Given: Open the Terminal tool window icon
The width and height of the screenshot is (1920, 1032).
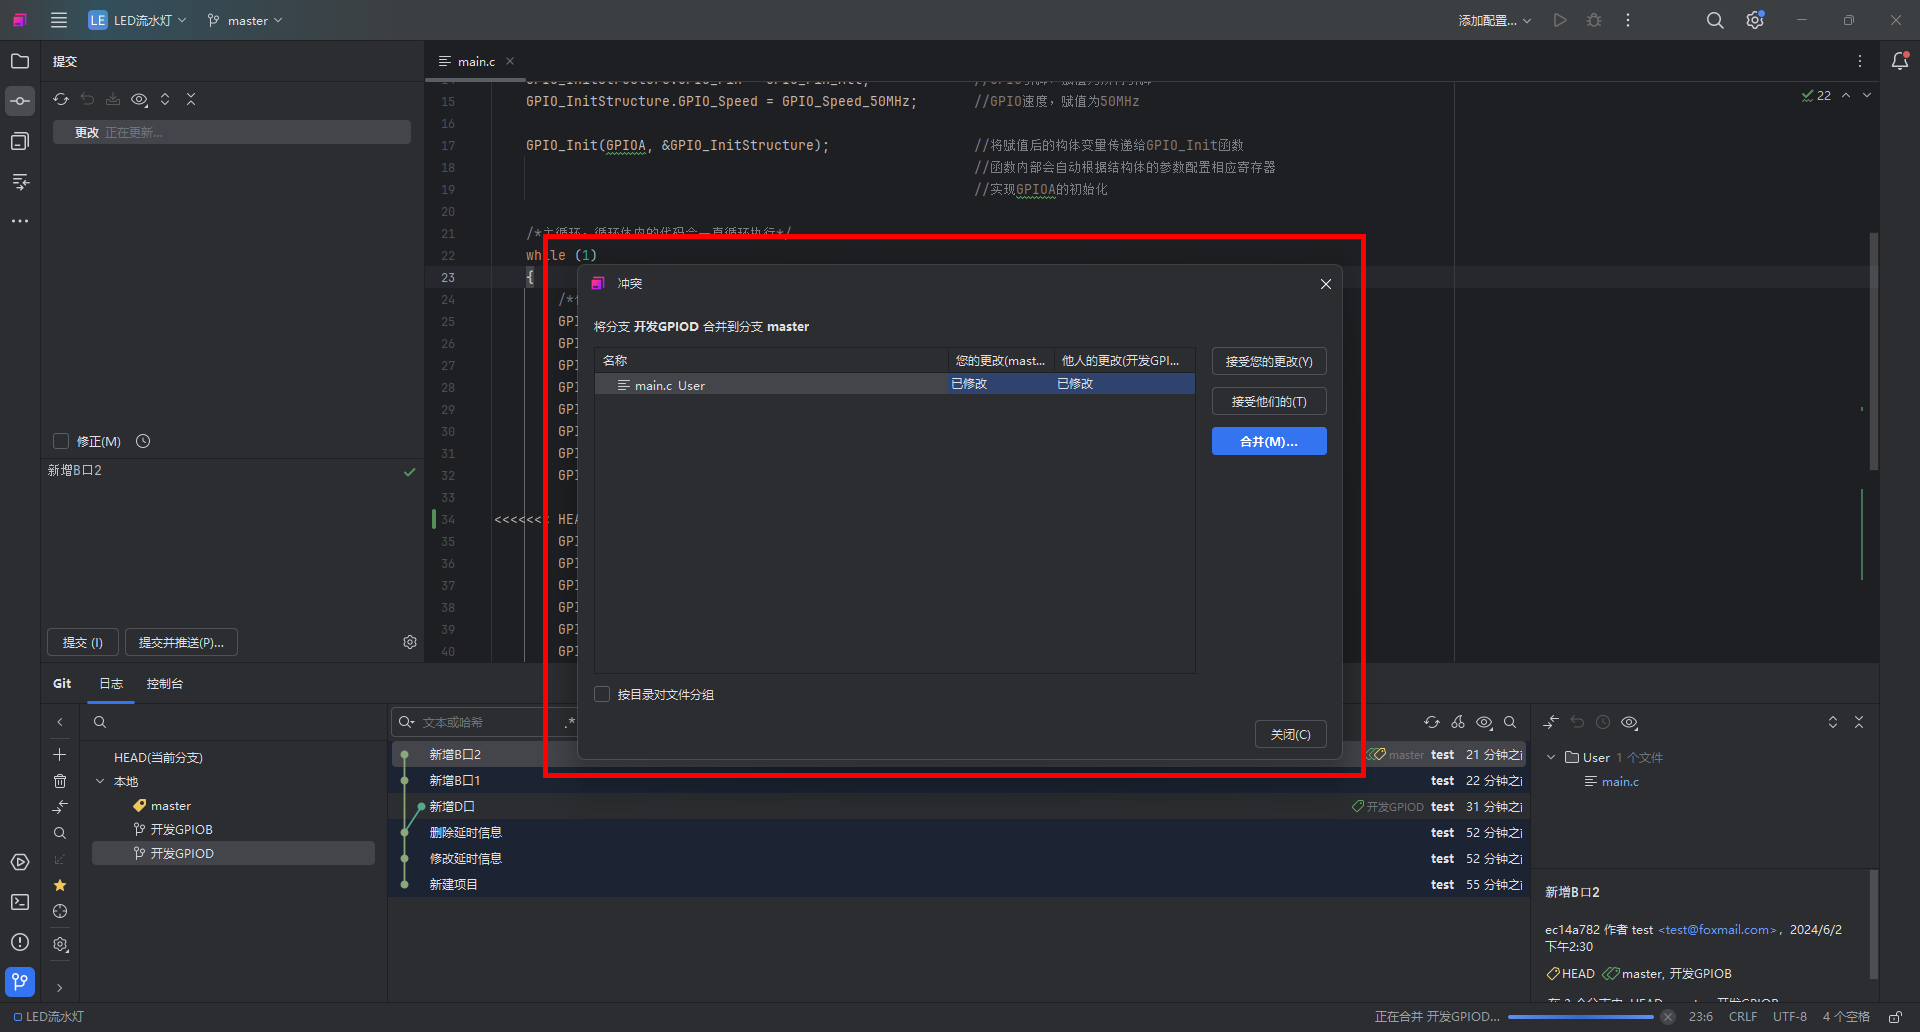Looking at the screenshot, I should coord(20,902).
